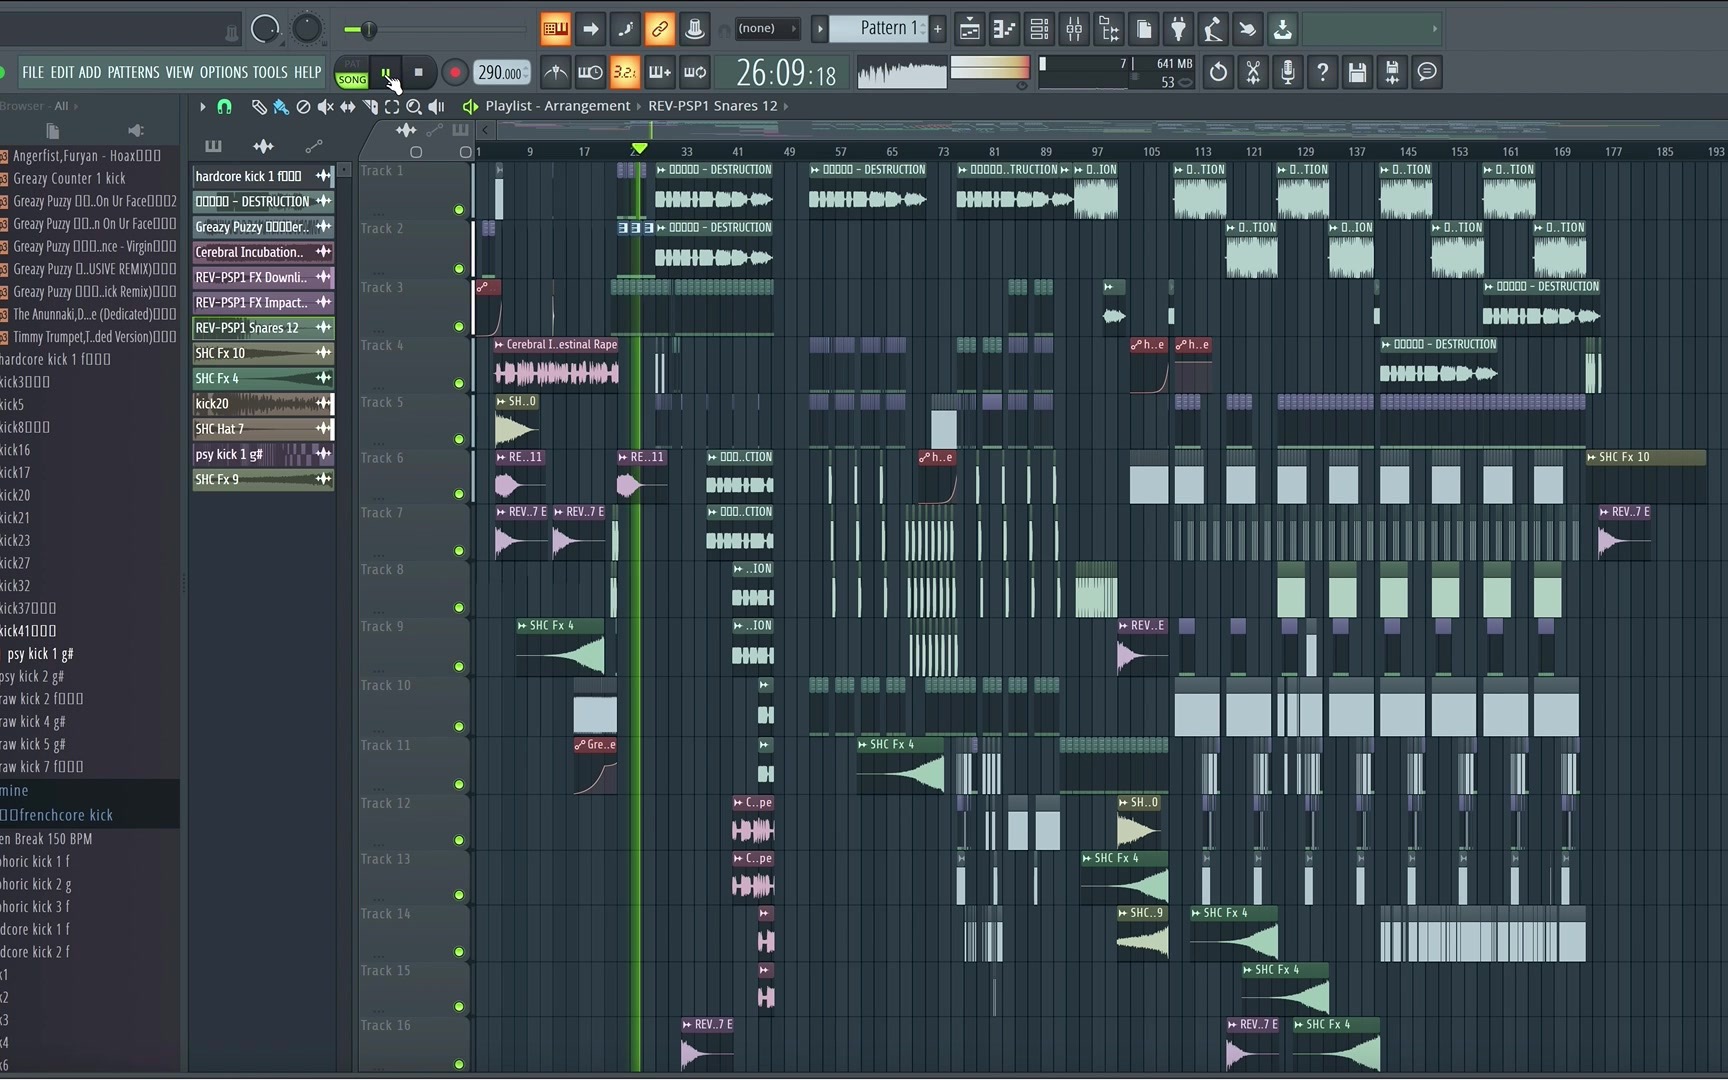
Task: Add new pattern with plus button
Action: 938,29
